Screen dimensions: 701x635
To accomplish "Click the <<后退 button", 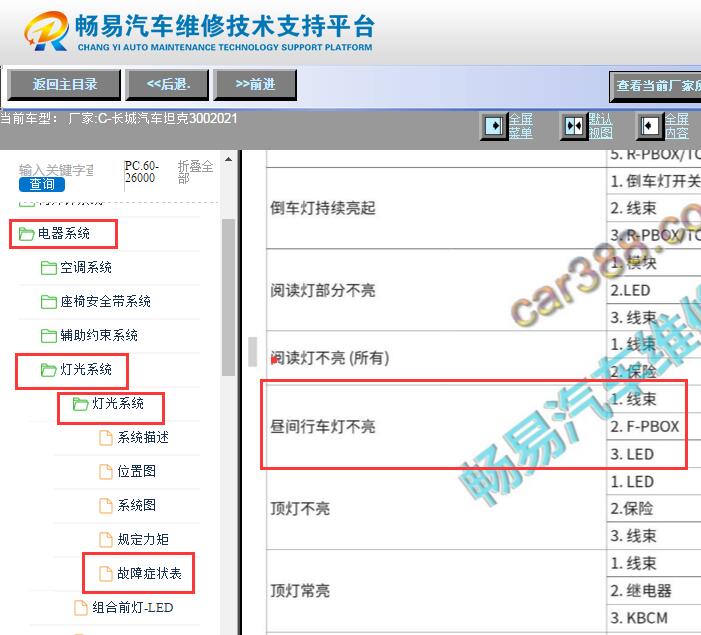I will (168, 84).
